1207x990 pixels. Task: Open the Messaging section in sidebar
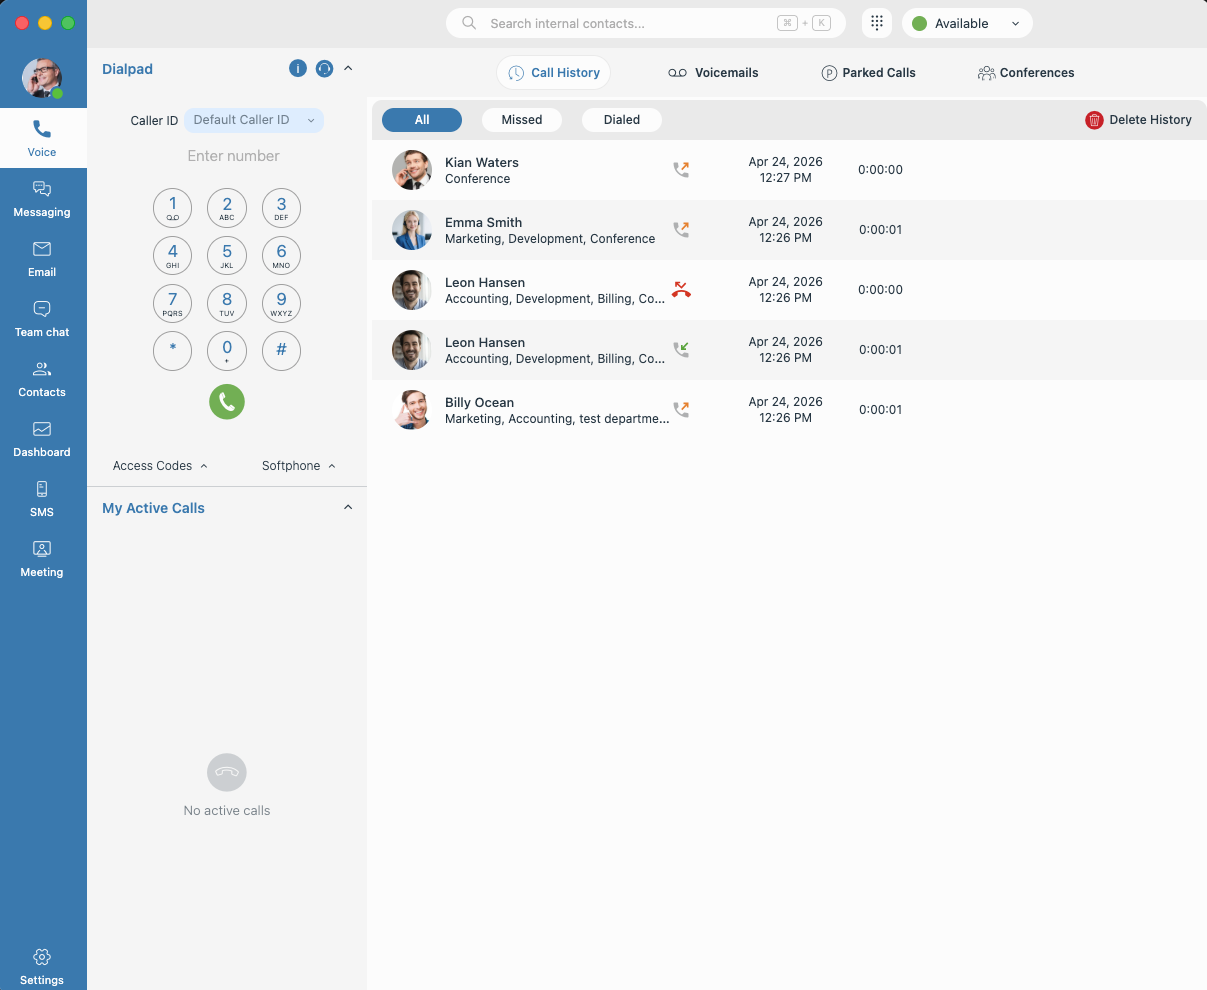(42, 198)
